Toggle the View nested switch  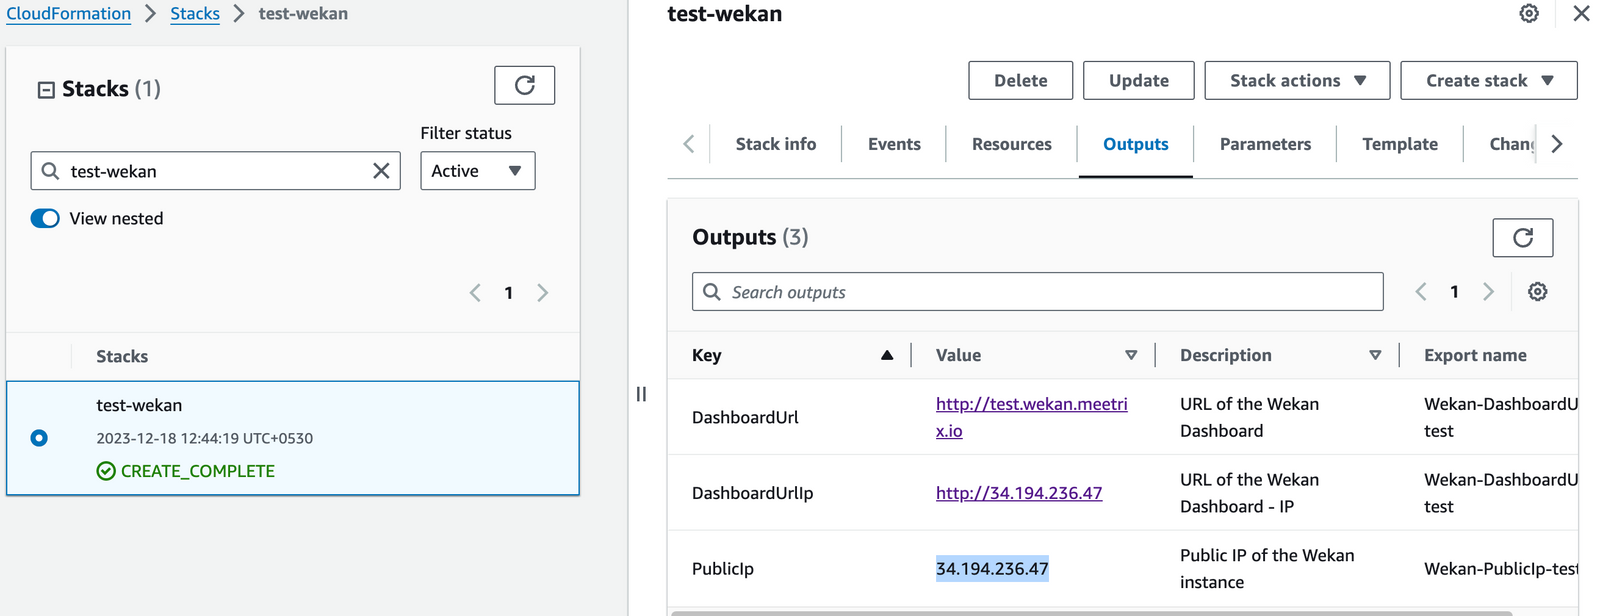tap(45, 218)
